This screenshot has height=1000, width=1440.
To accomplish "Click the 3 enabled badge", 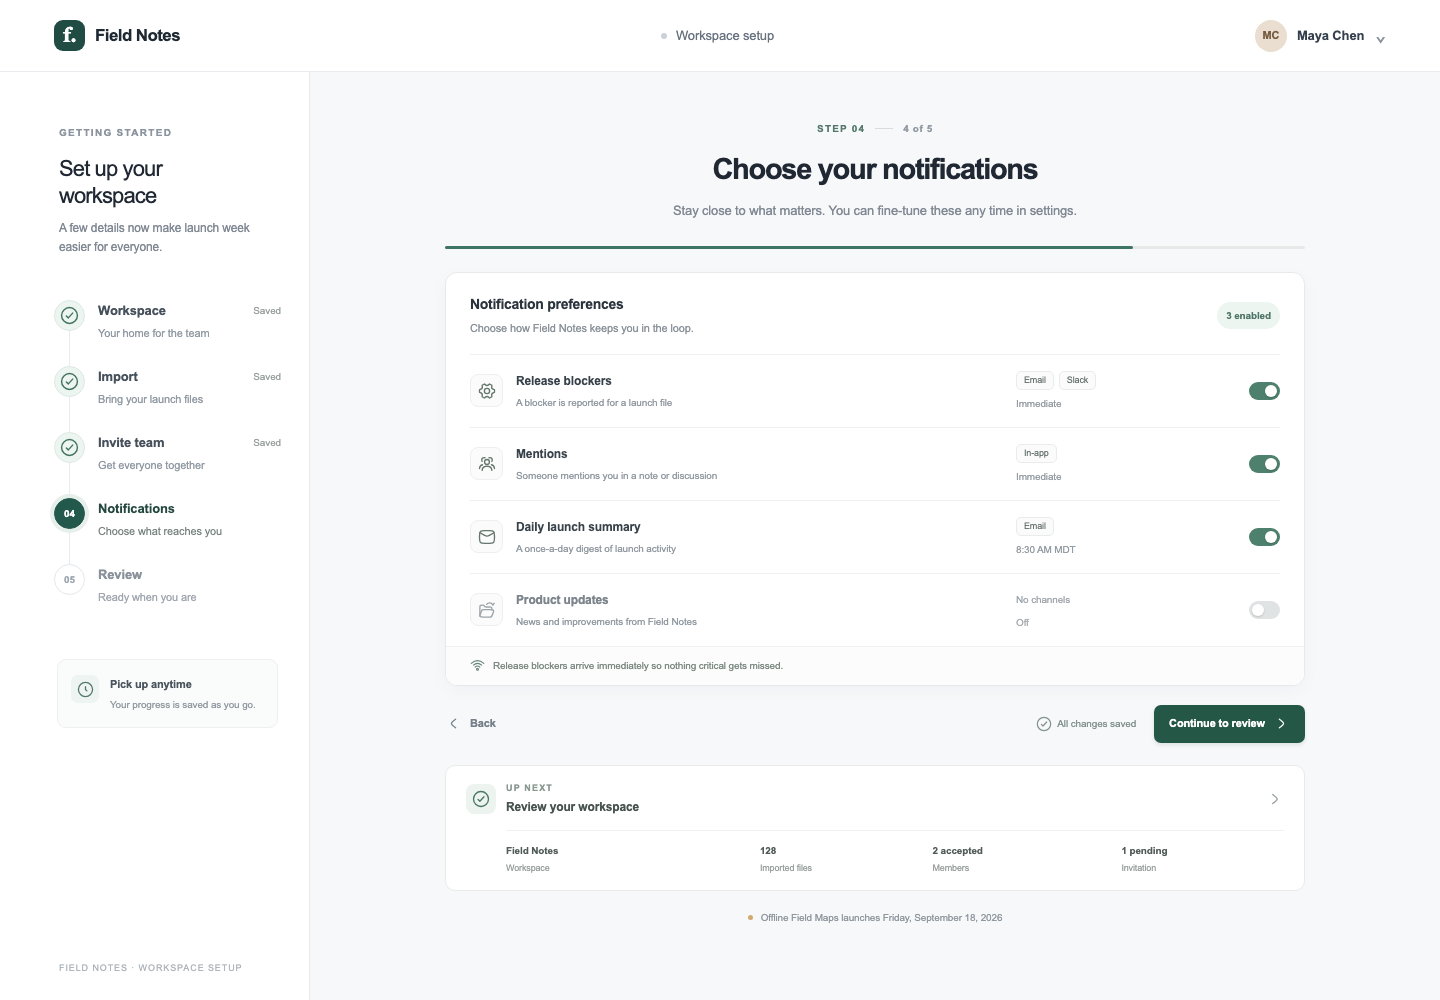I will [x=1248, y=316].
